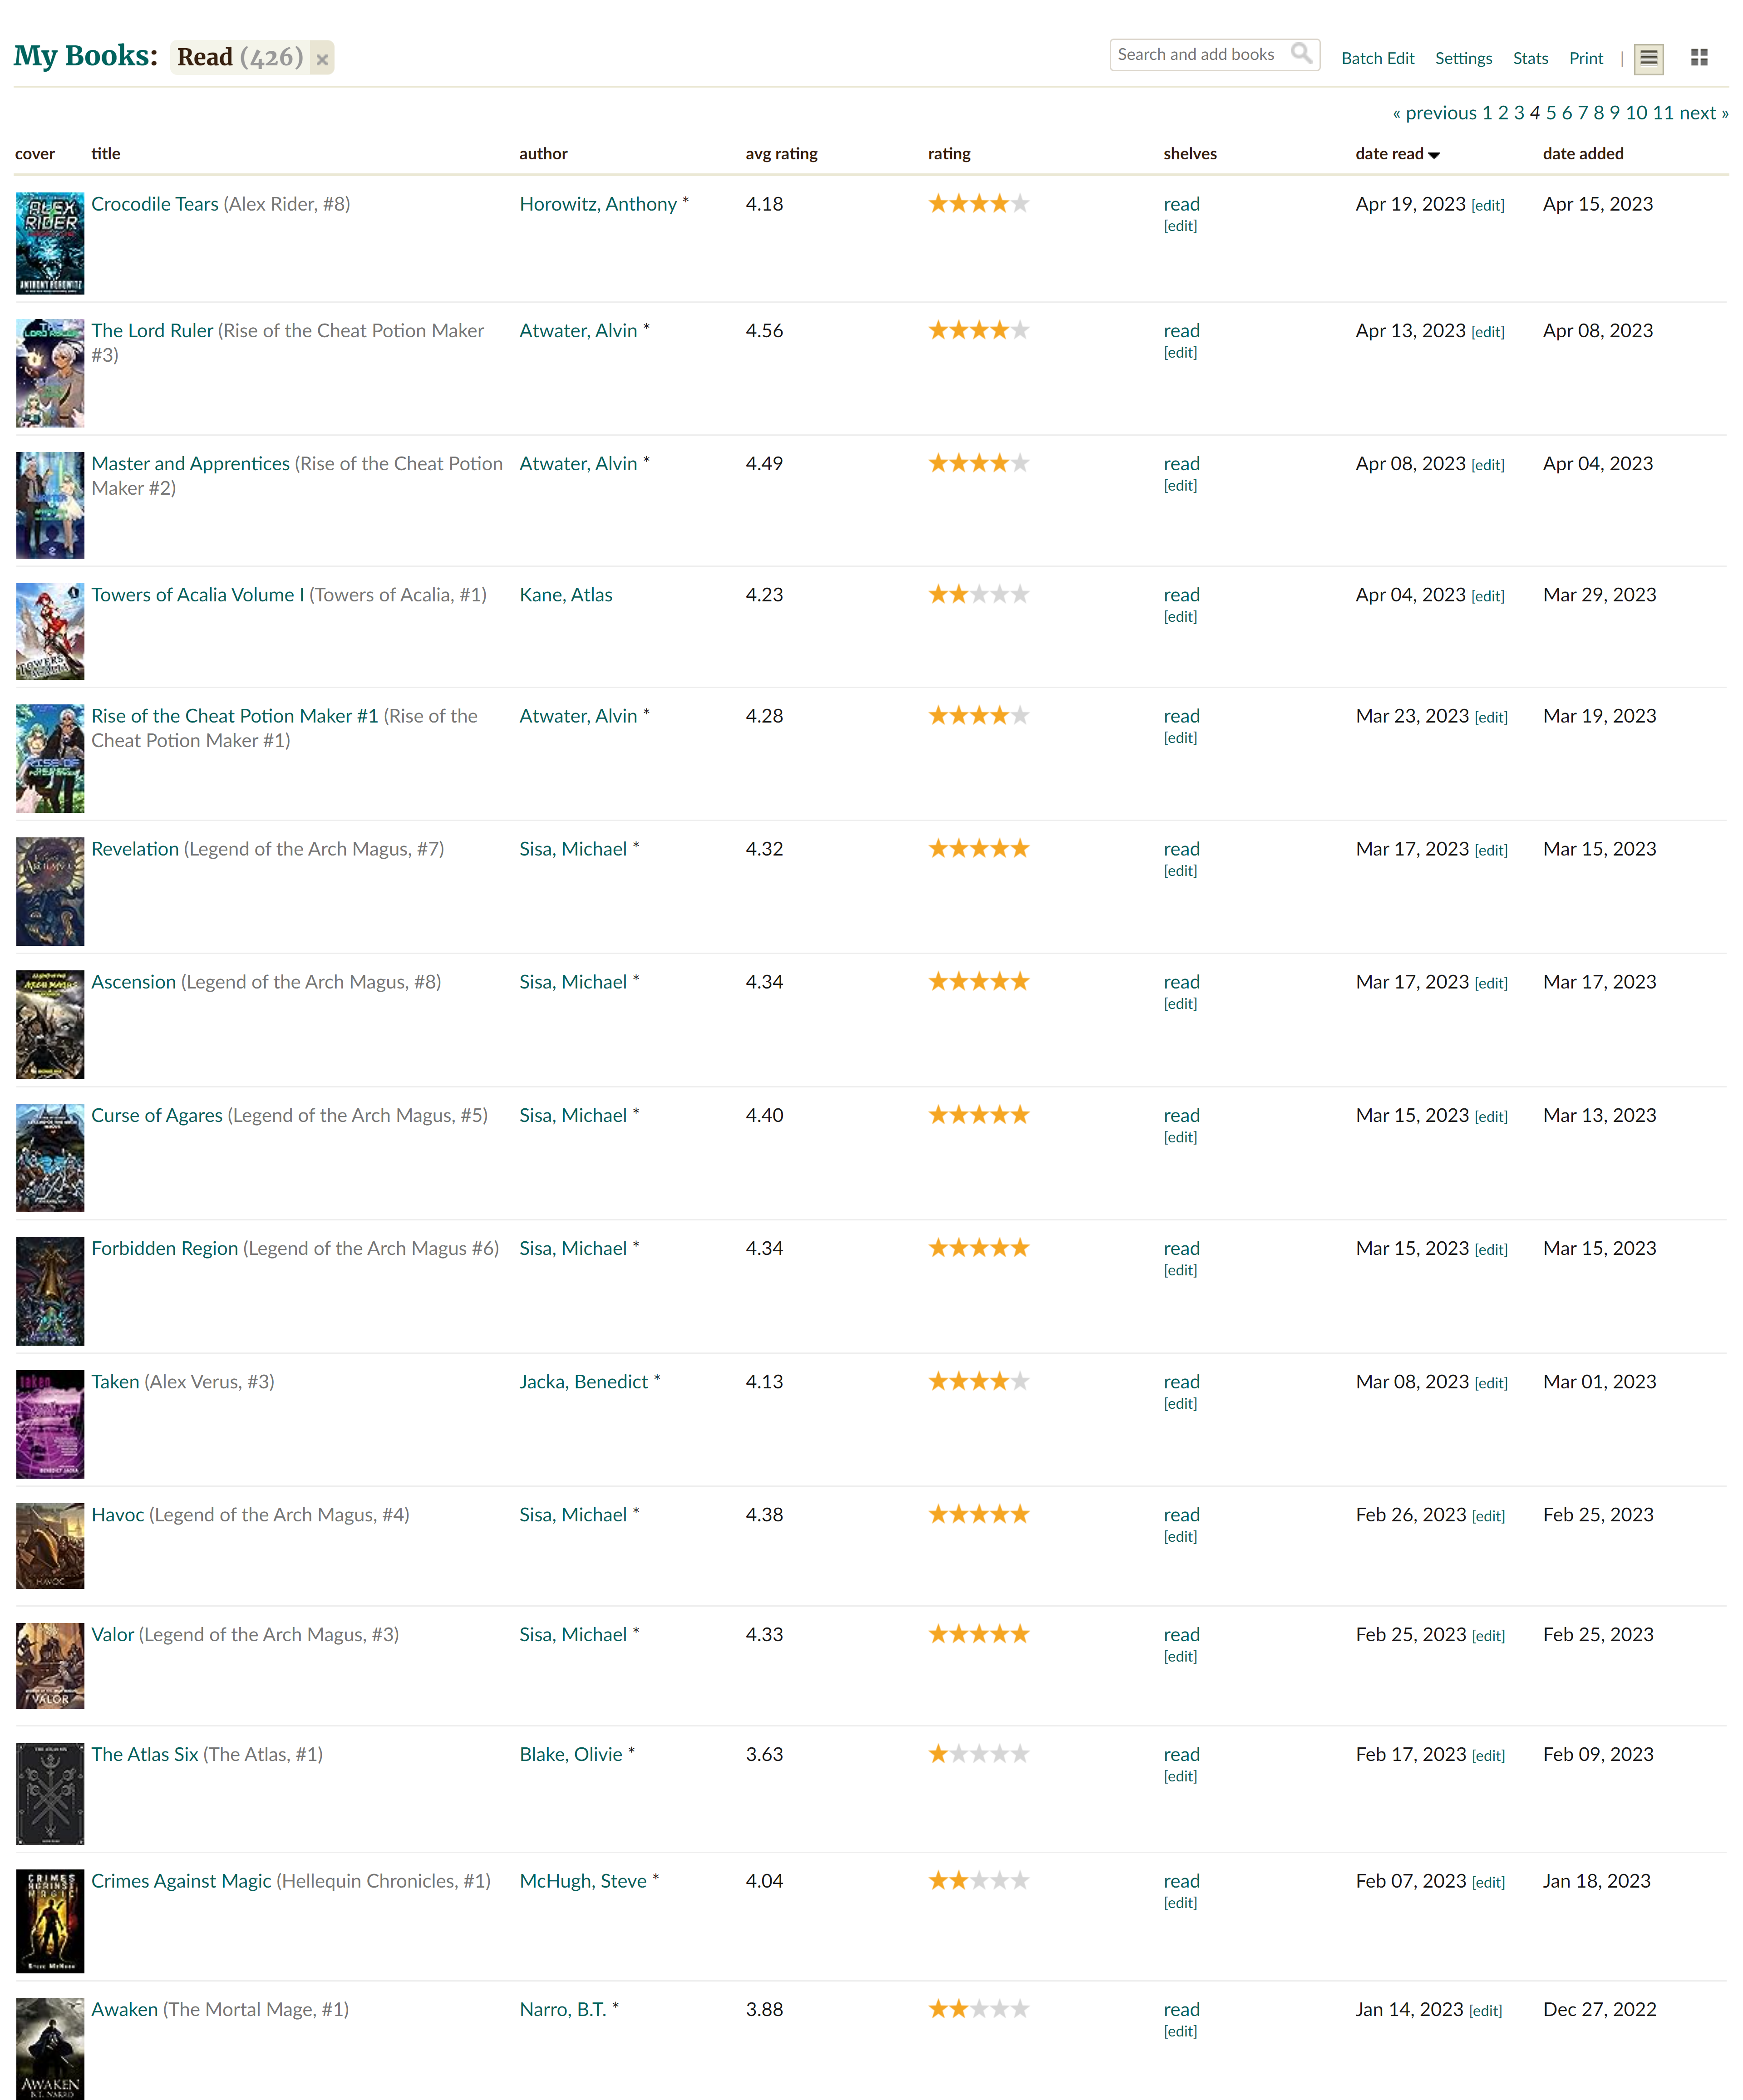
Task: Toggle date read sort arrow
Action: [1434, 155]
